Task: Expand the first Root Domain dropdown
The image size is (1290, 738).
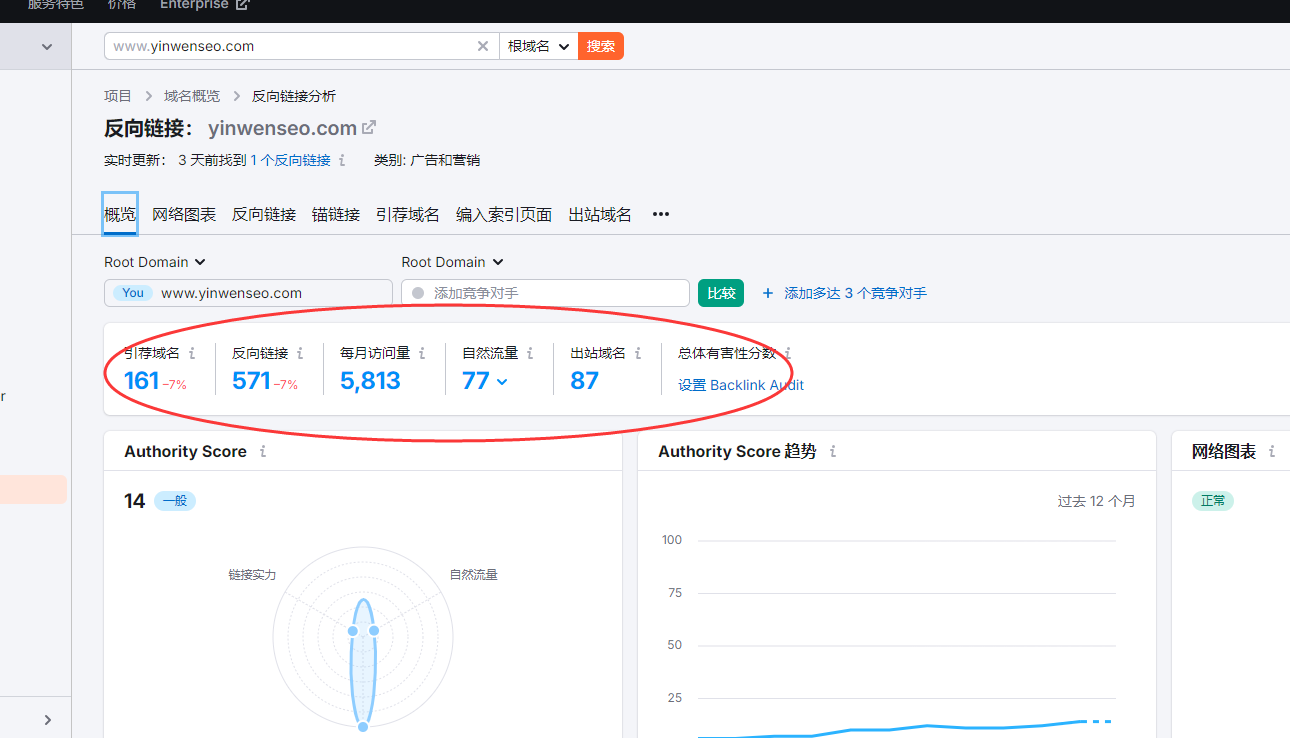Action: 155,262
